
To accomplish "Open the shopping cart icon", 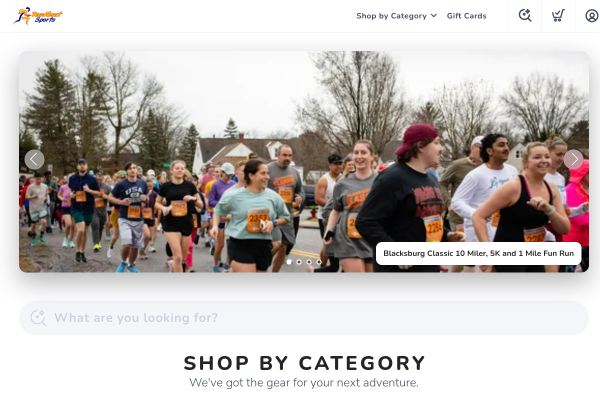I will pyautogui.click(x=558, y=16).
